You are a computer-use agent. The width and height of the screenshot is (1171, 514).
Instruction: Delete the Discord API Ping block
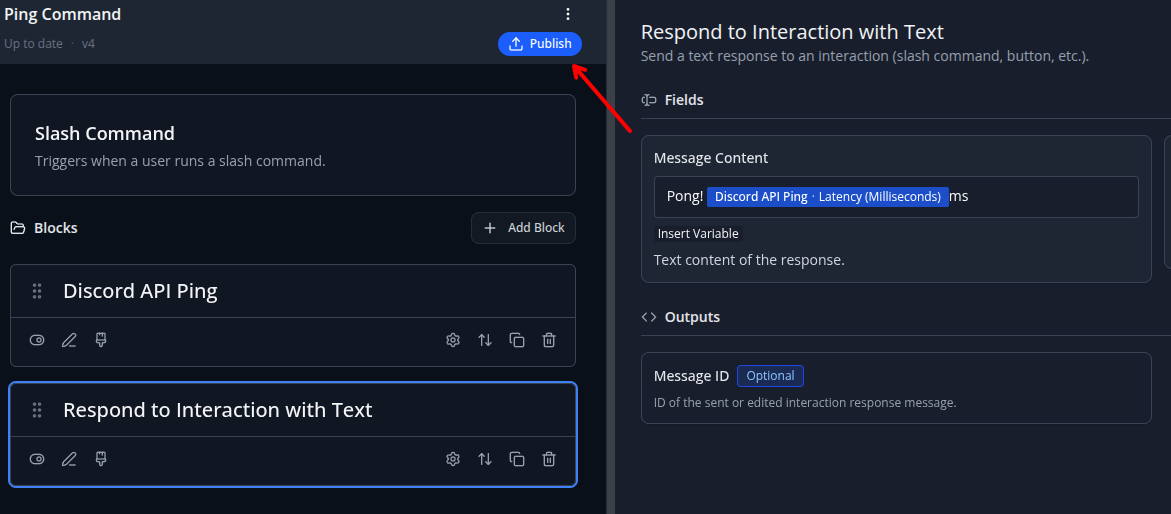point(549,341)
